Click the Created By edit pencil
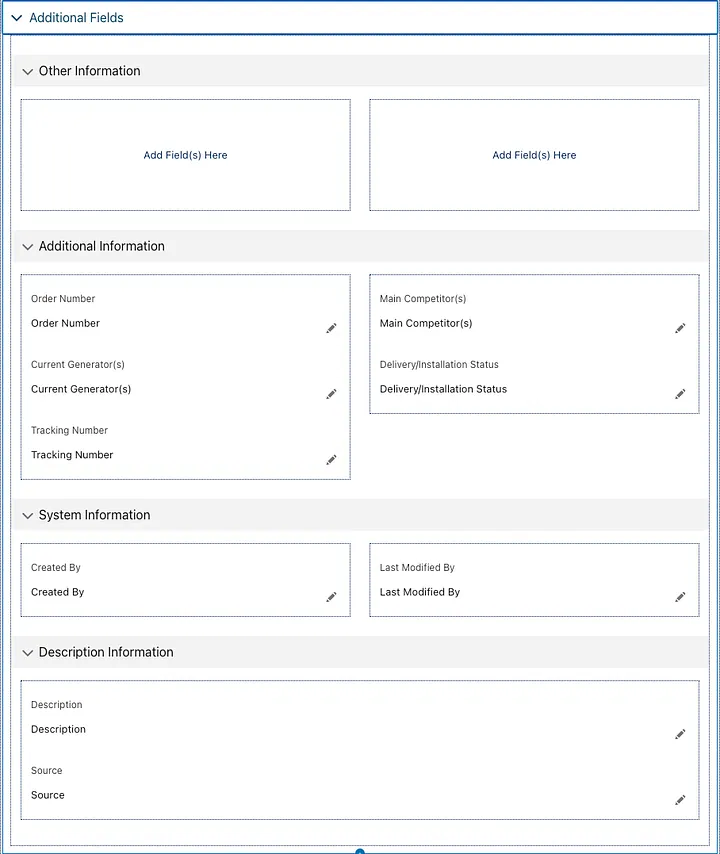Image resolution: width=720 pixels, height=854 pixels. coord(331,597)
